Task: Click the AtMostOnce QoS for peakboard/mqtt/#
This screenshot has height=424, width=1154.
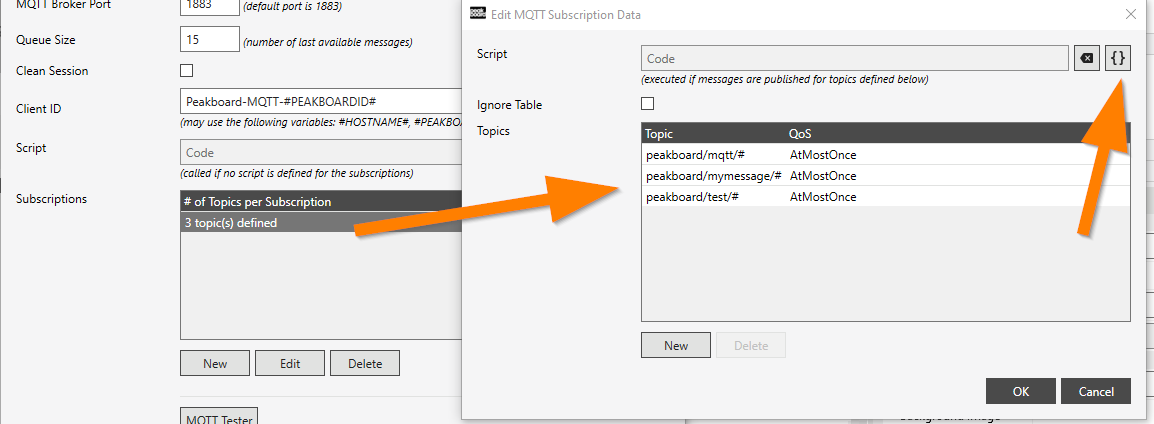Action: pyautogui.click(x=823, y=155)
